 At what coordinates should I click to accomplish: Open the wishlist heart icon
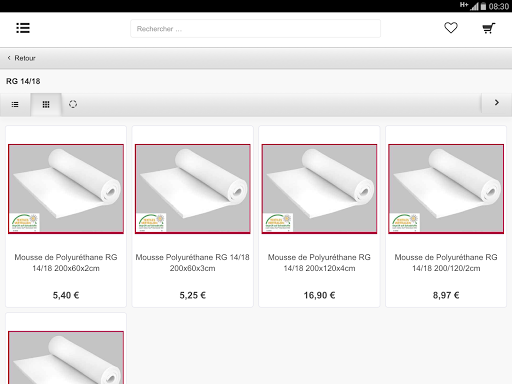click(x=451, y=28)
